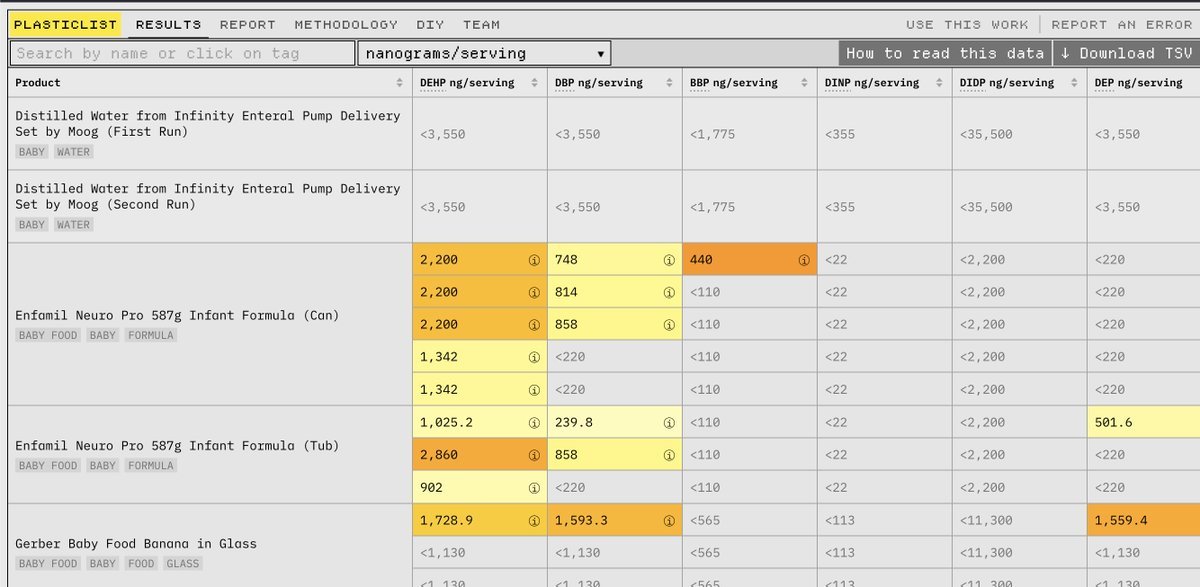Click info icon beside DEHP 1,728.9

(x=533, y=520)
